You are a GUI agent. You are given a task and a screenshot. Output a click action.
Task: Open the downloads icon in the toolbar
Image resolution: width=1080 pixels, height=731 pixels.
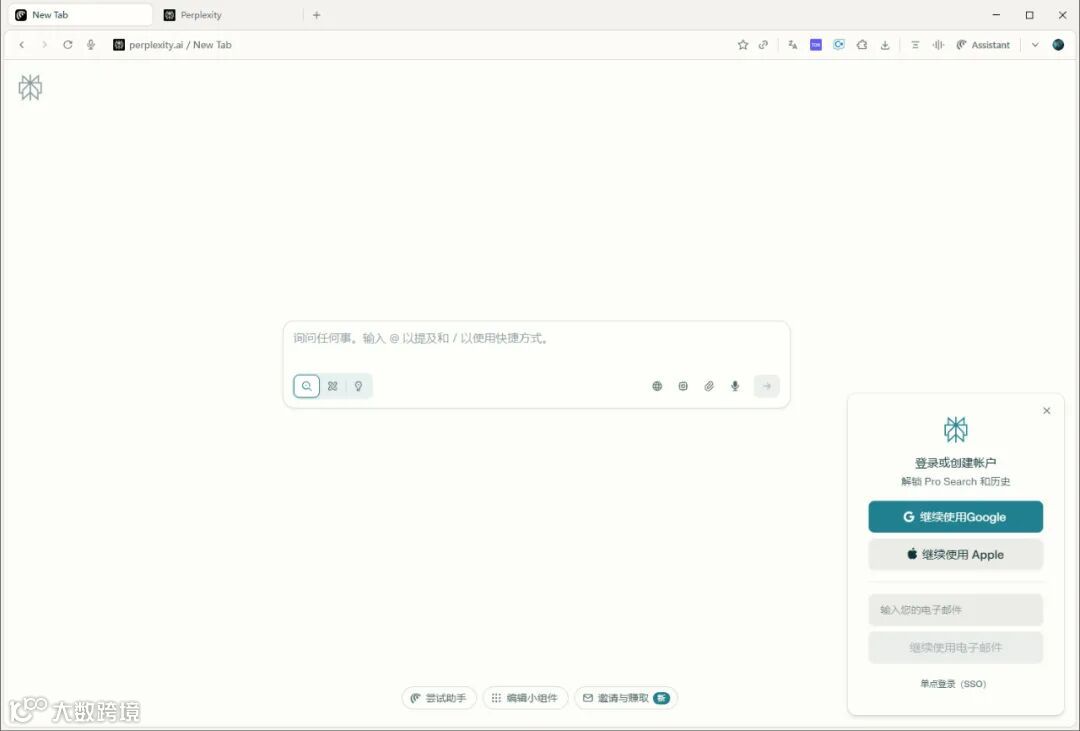[x=885, y=45]
